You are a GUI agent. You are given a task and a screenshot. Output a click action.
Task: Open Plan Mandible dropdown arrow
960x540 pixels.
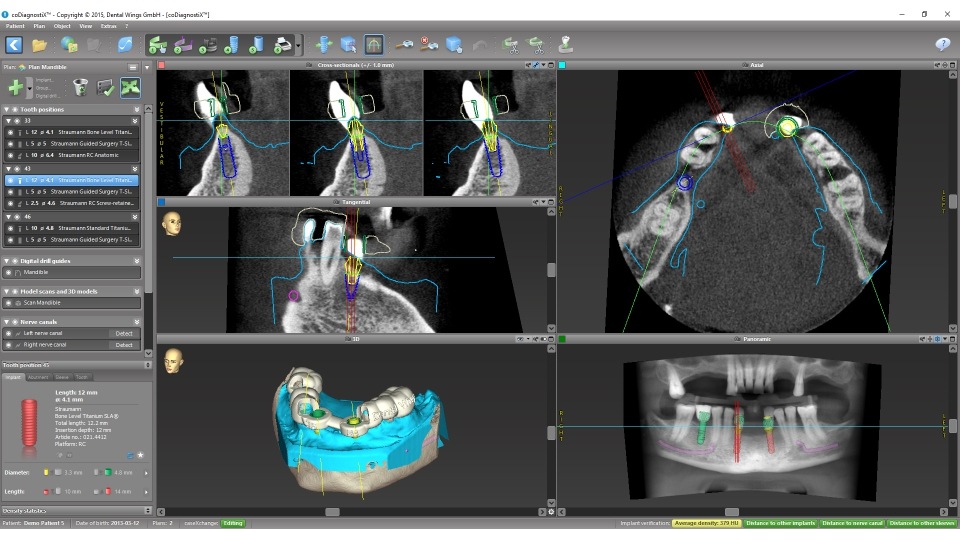147,67
